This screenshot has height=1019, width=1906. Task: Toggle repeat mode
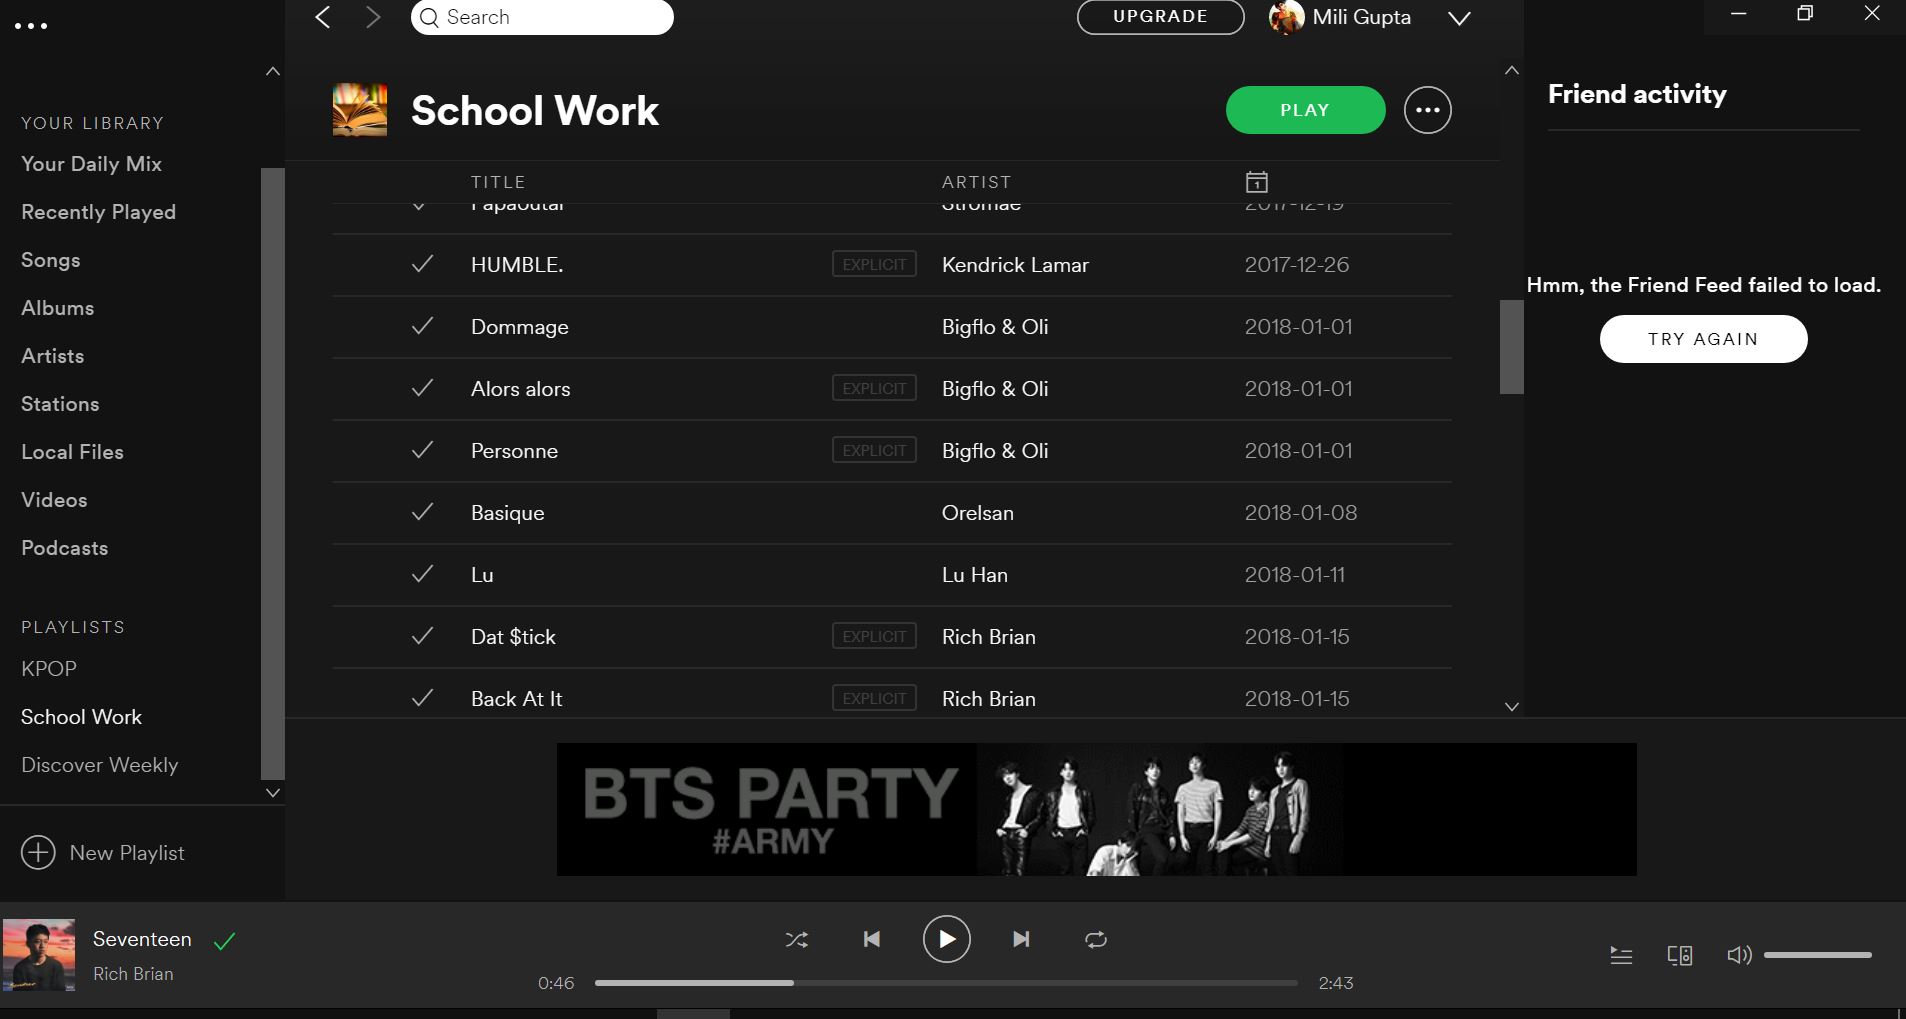pos(1096,939)
